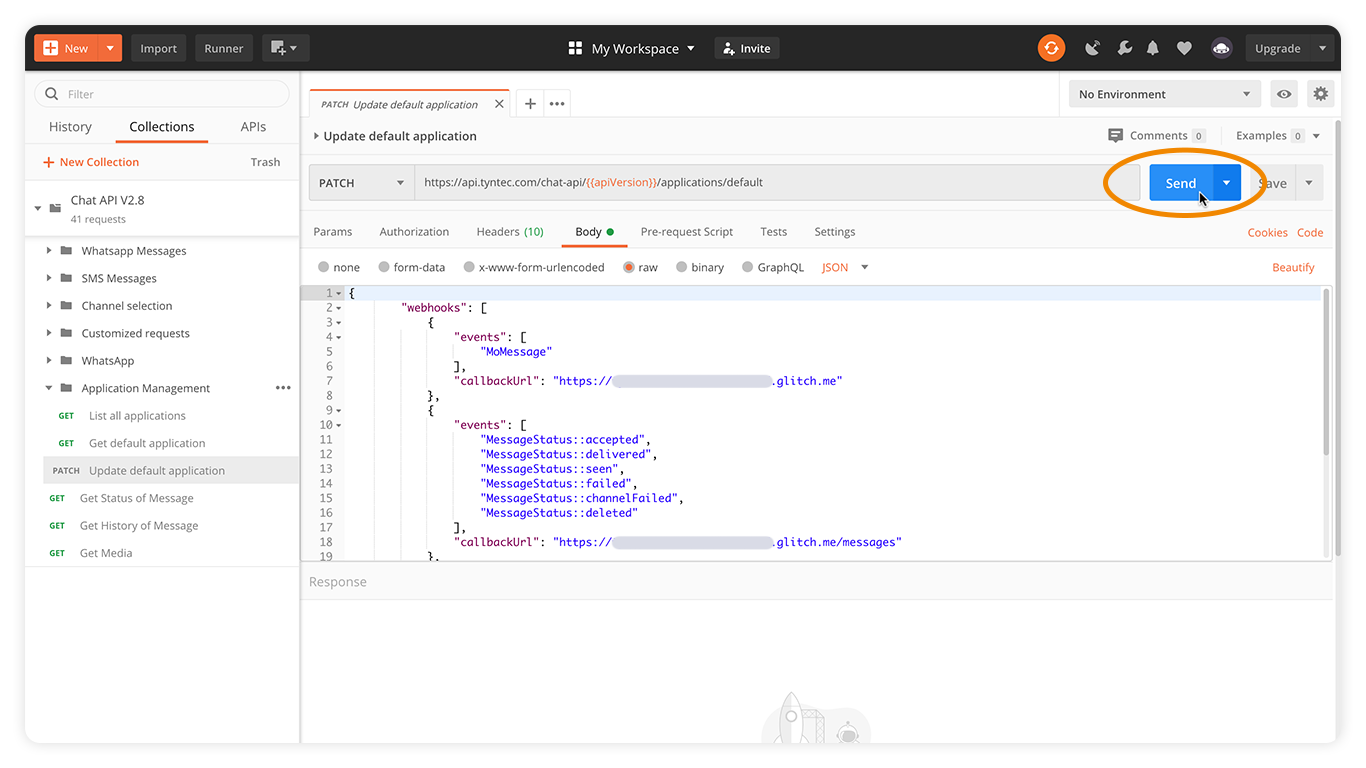Open the dropdown arrow beside Upgrade
The width and height of the screenshot is (1366, 768).
click(1322, 48)
